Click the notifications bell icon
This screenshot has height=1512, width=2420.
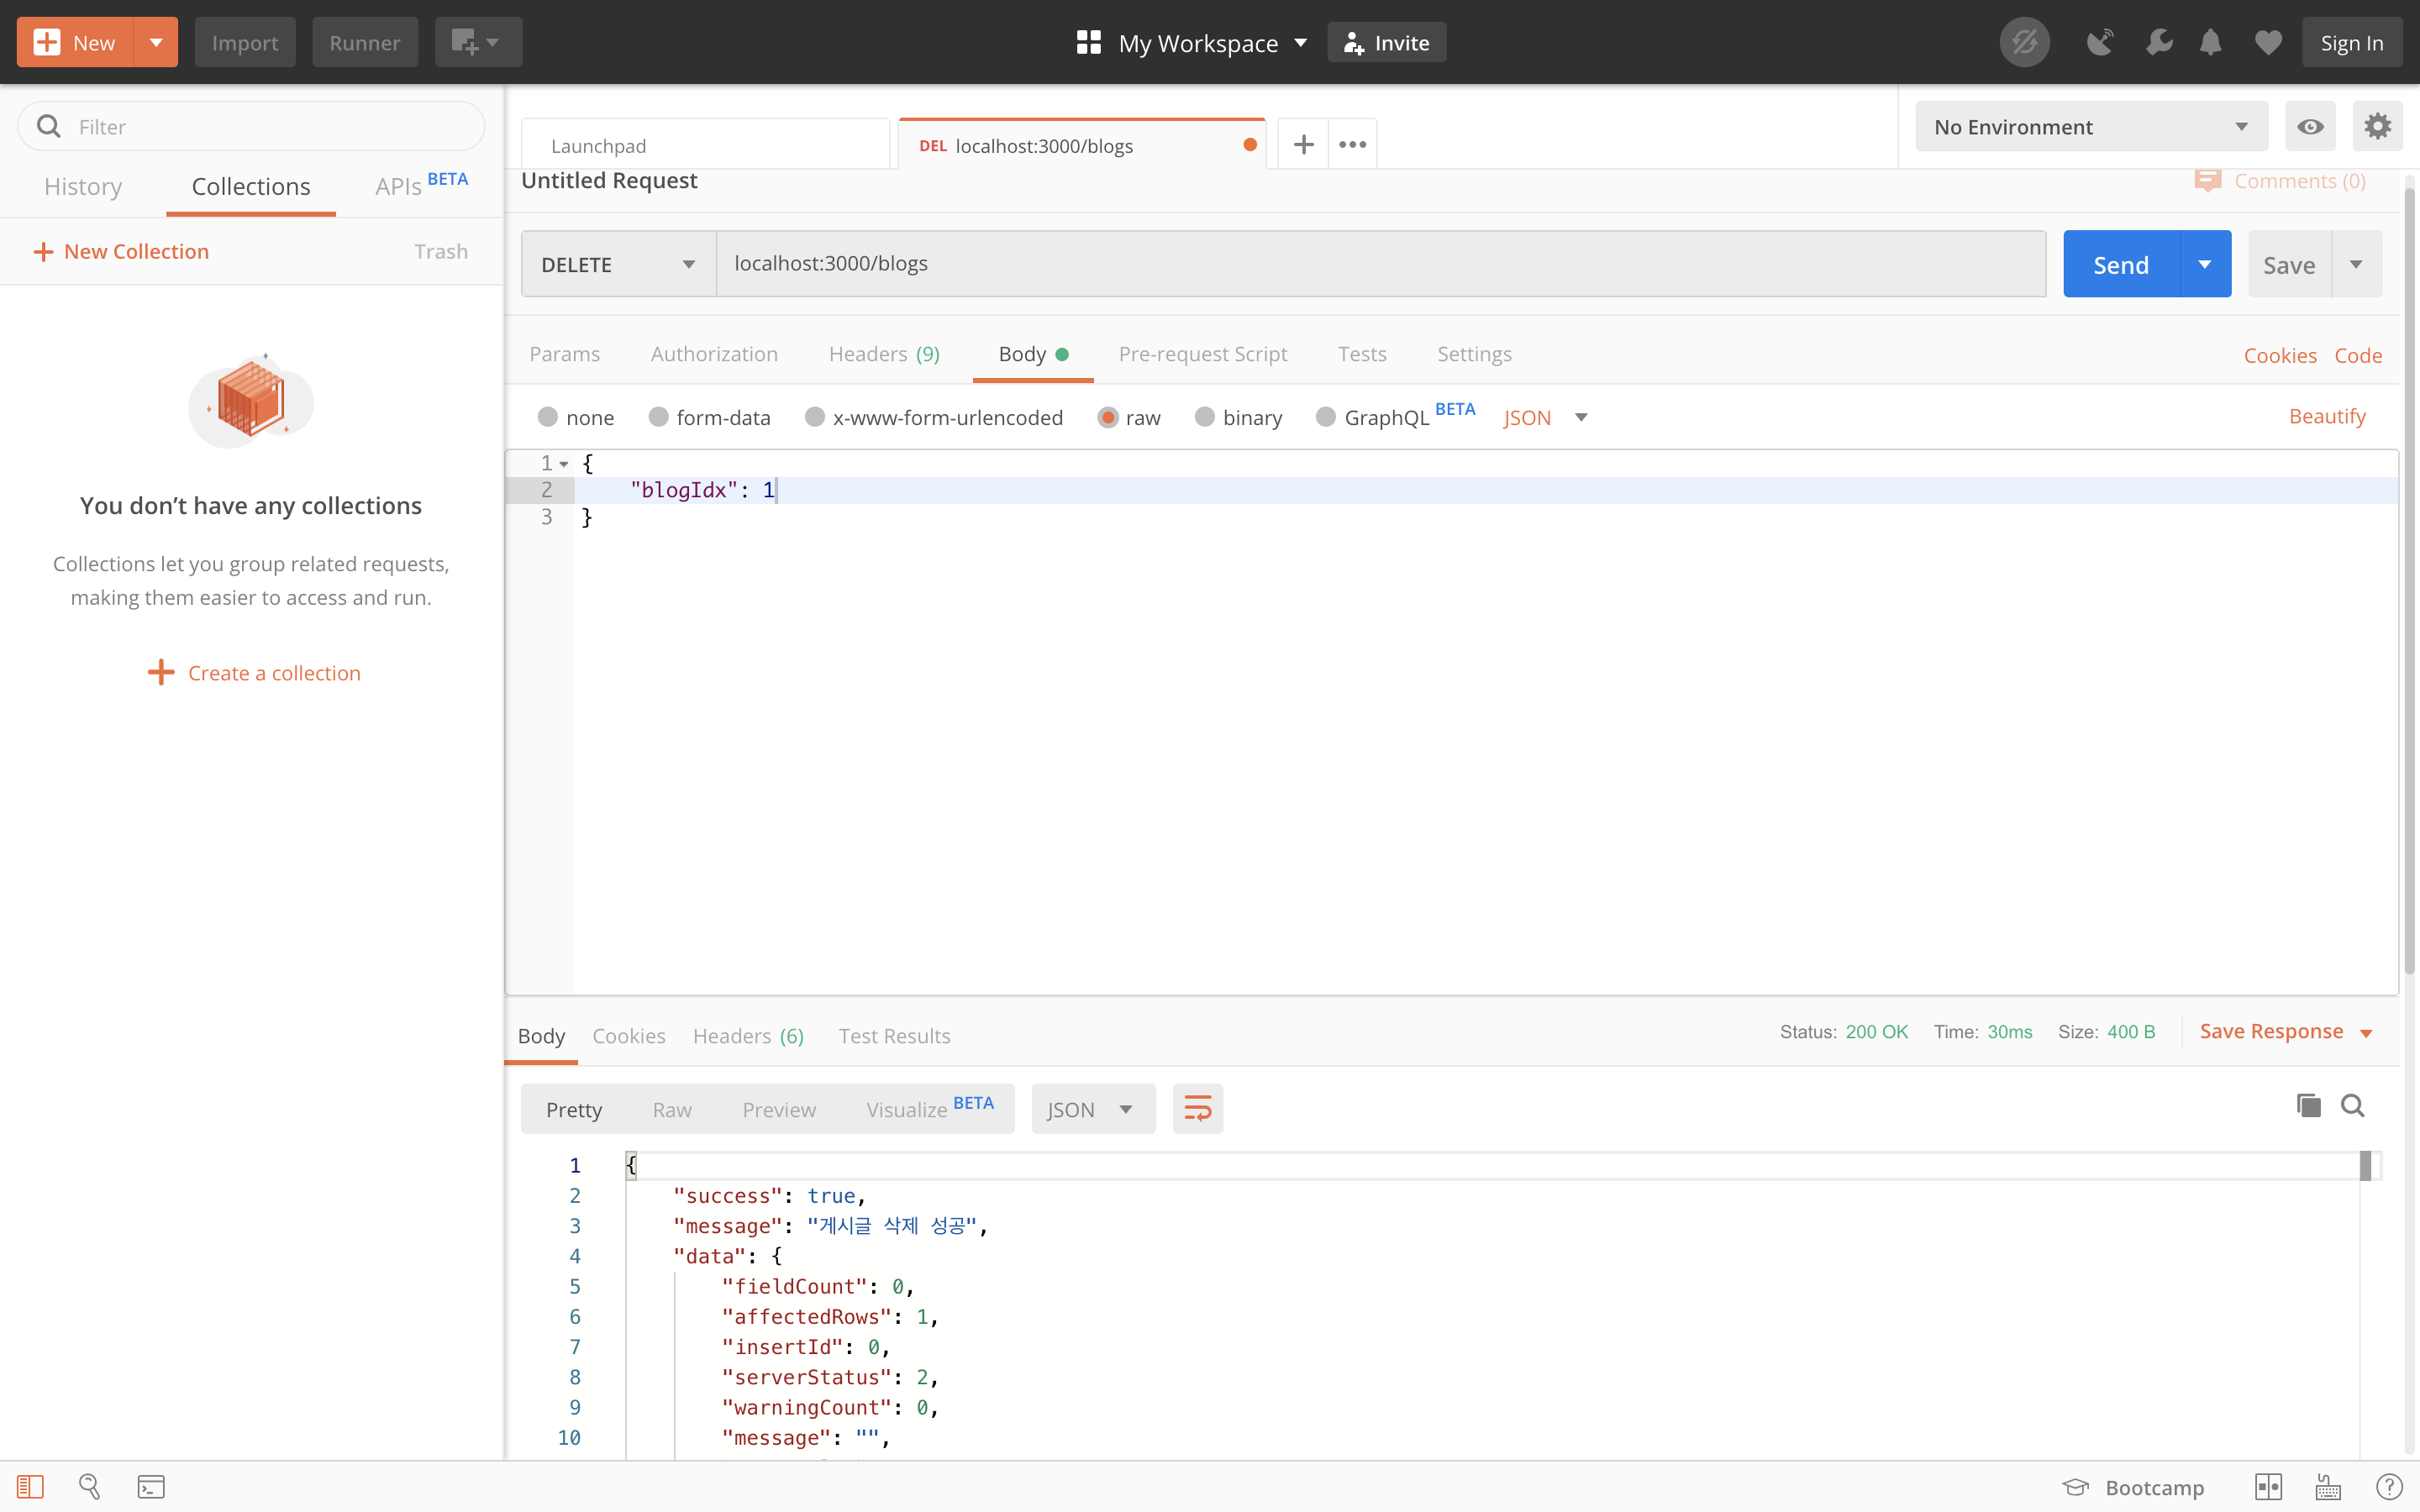(x=2210, y=43)
